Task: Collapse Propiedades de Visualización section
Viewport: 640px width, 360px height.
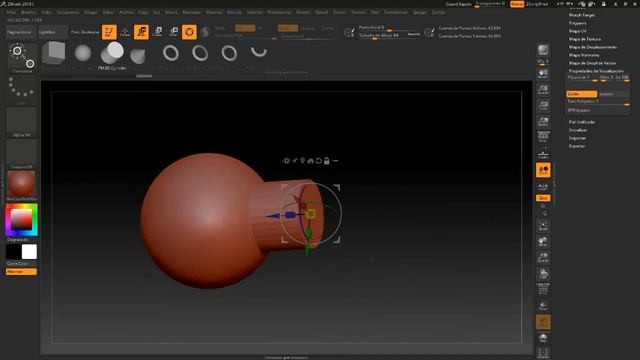Action: click(x=596, y=71)
